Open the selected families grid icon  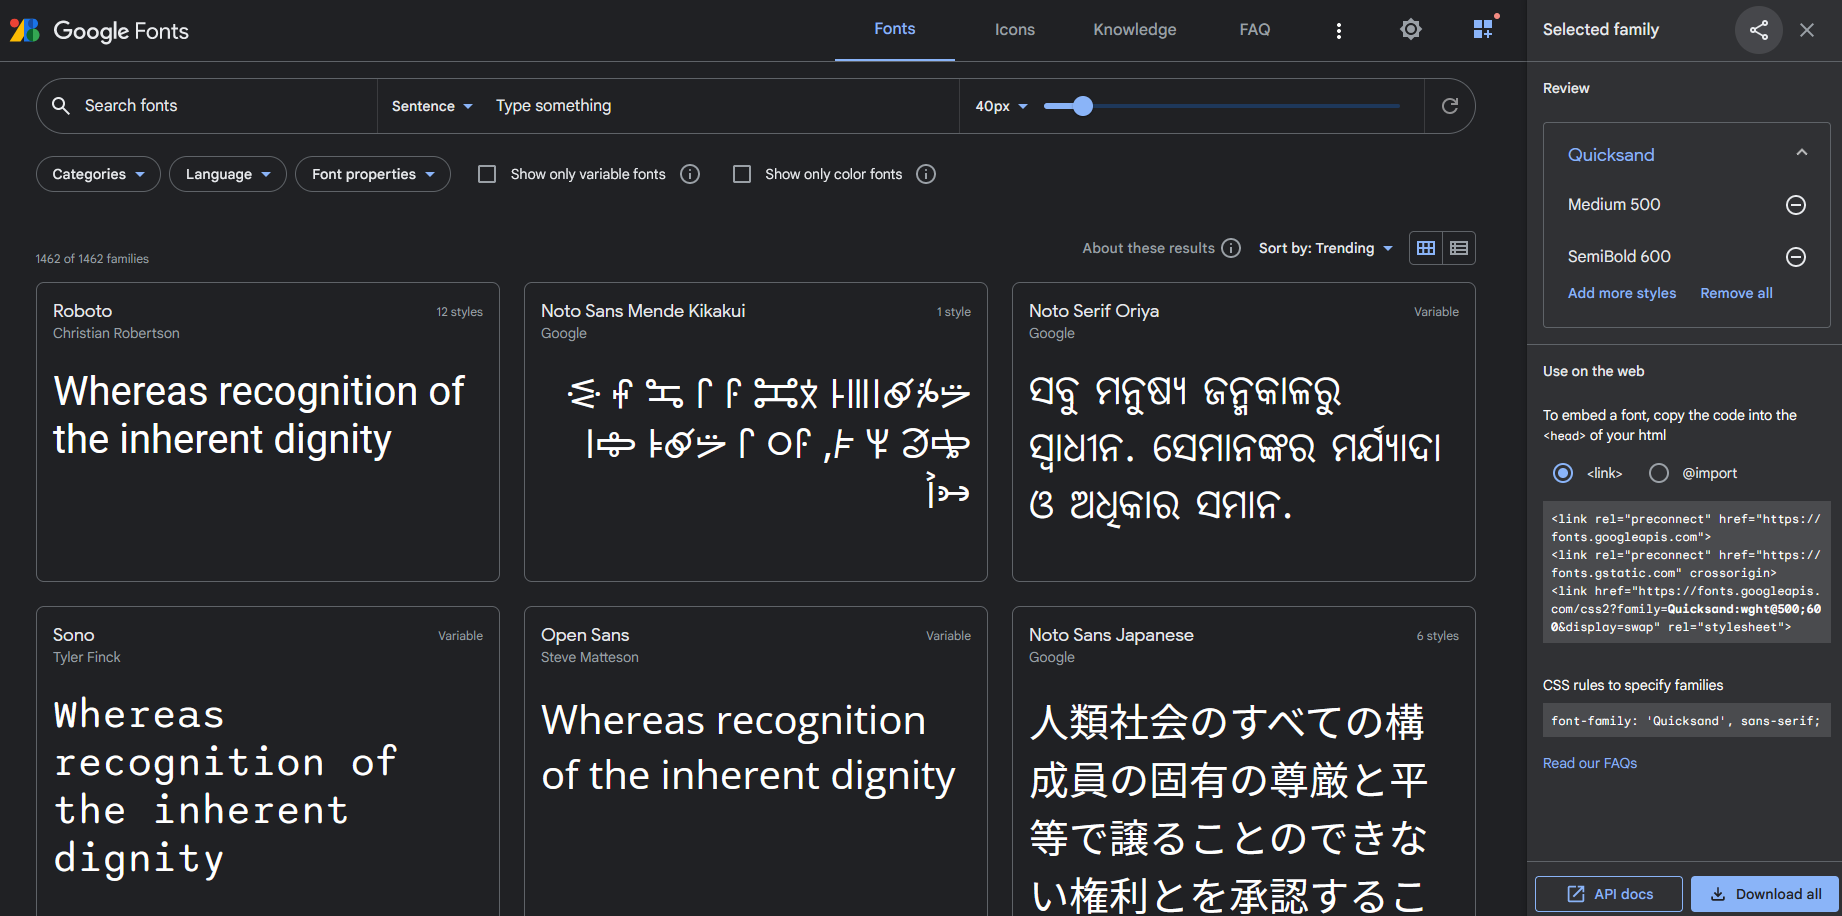click(1484, 29)
